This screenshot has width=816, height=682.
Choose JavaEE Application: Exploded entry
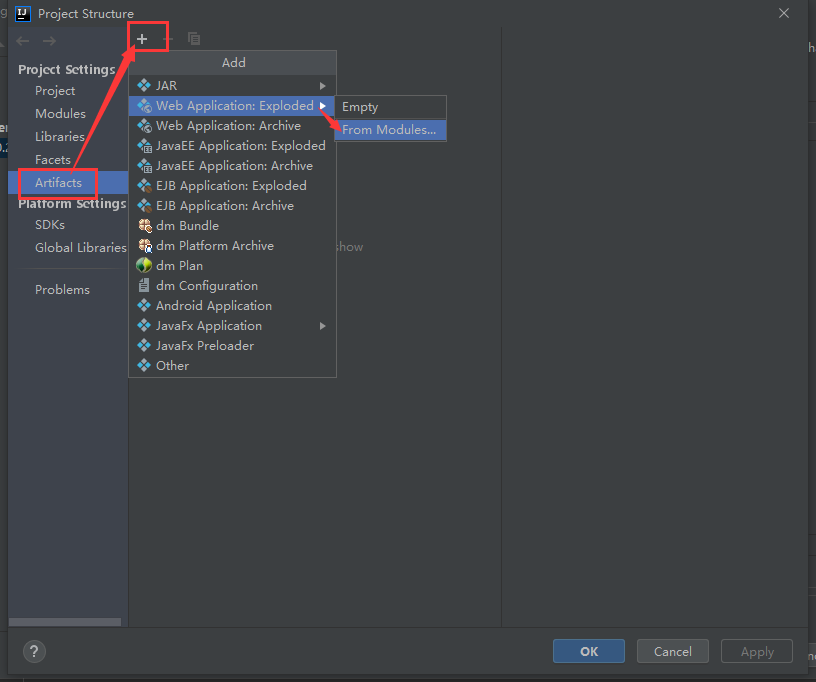pyautogui.click(x=232, y=146)
